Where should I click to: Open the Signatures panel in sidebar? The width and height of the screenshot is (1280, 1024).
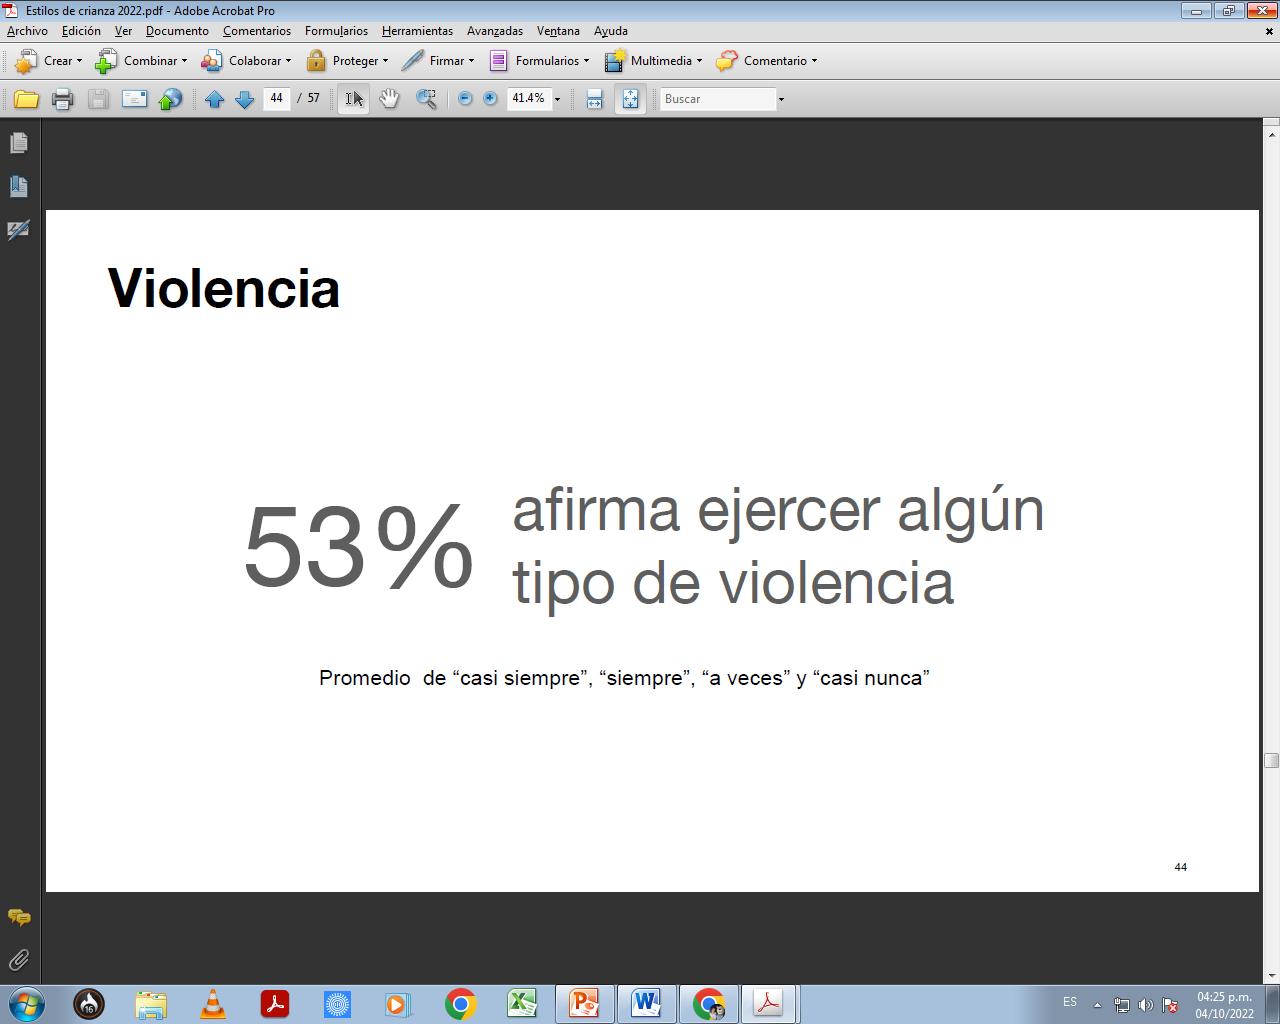(19, 230)
